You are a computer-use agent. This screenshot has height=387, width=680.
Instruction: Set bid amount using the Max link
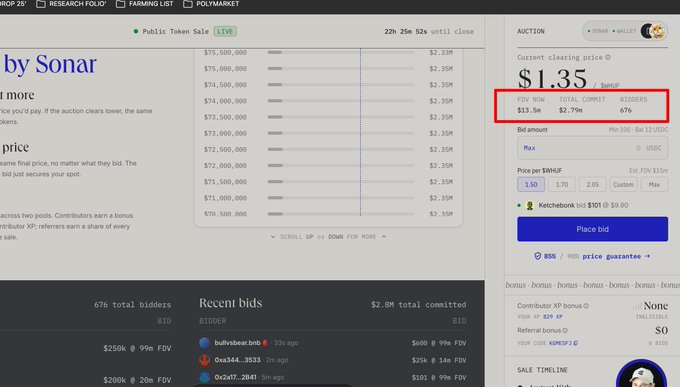(529, 148)
